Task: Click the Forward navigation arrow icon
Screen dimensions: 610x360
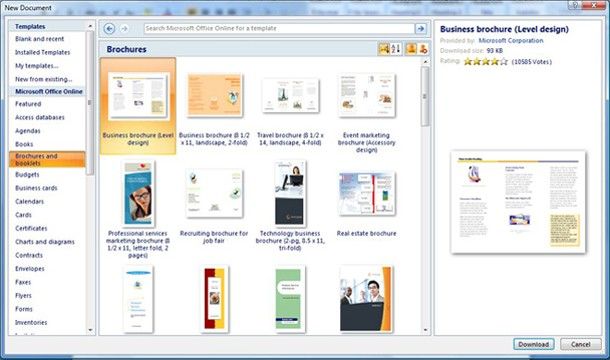Action: click(124, 28)
